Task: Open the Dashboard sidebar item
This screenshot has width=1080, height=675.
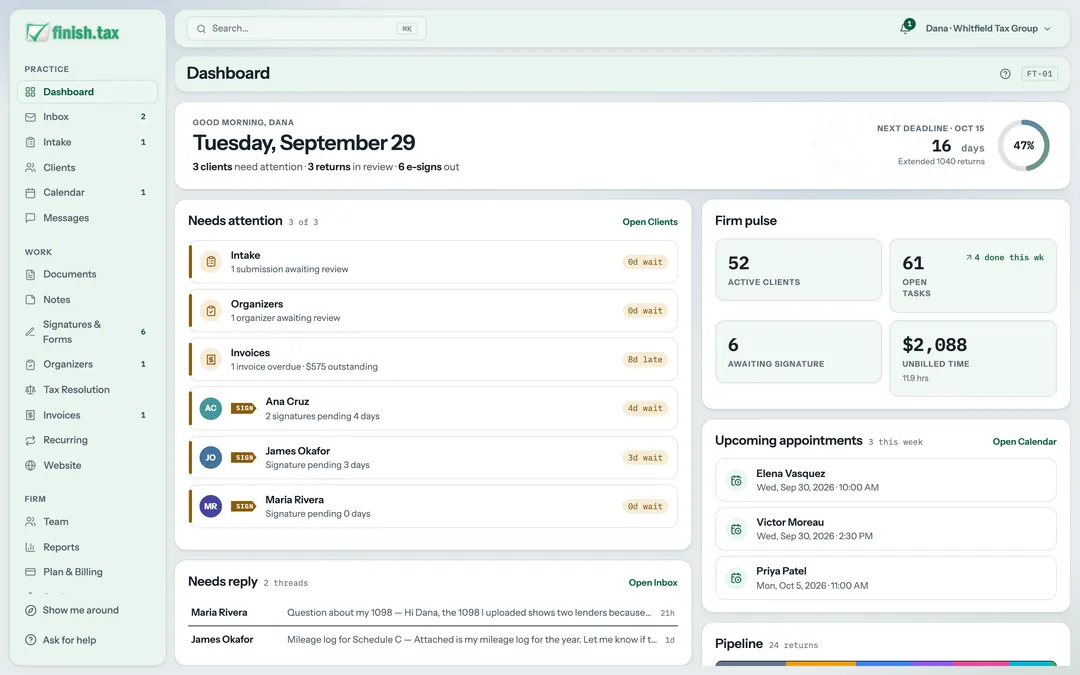Action: (87, 92)
